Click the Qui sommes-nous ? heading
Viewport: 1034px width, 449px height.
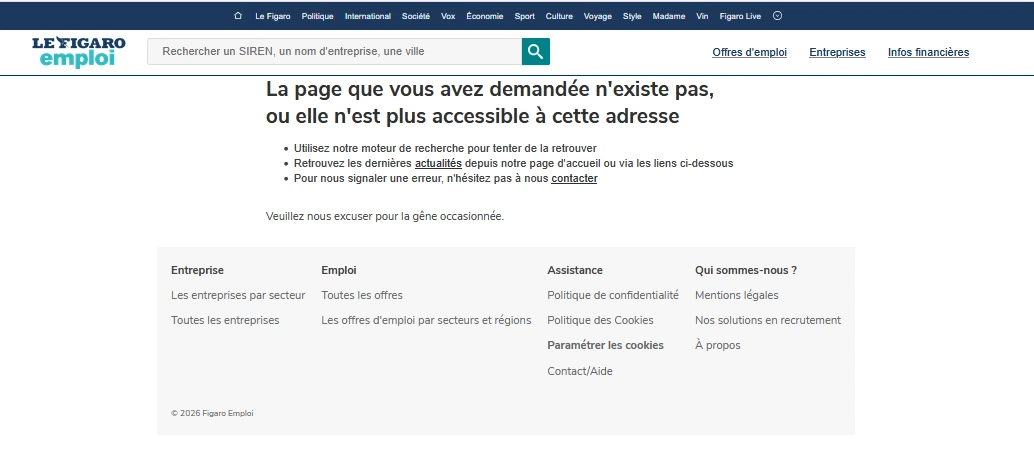pos(746,270)
